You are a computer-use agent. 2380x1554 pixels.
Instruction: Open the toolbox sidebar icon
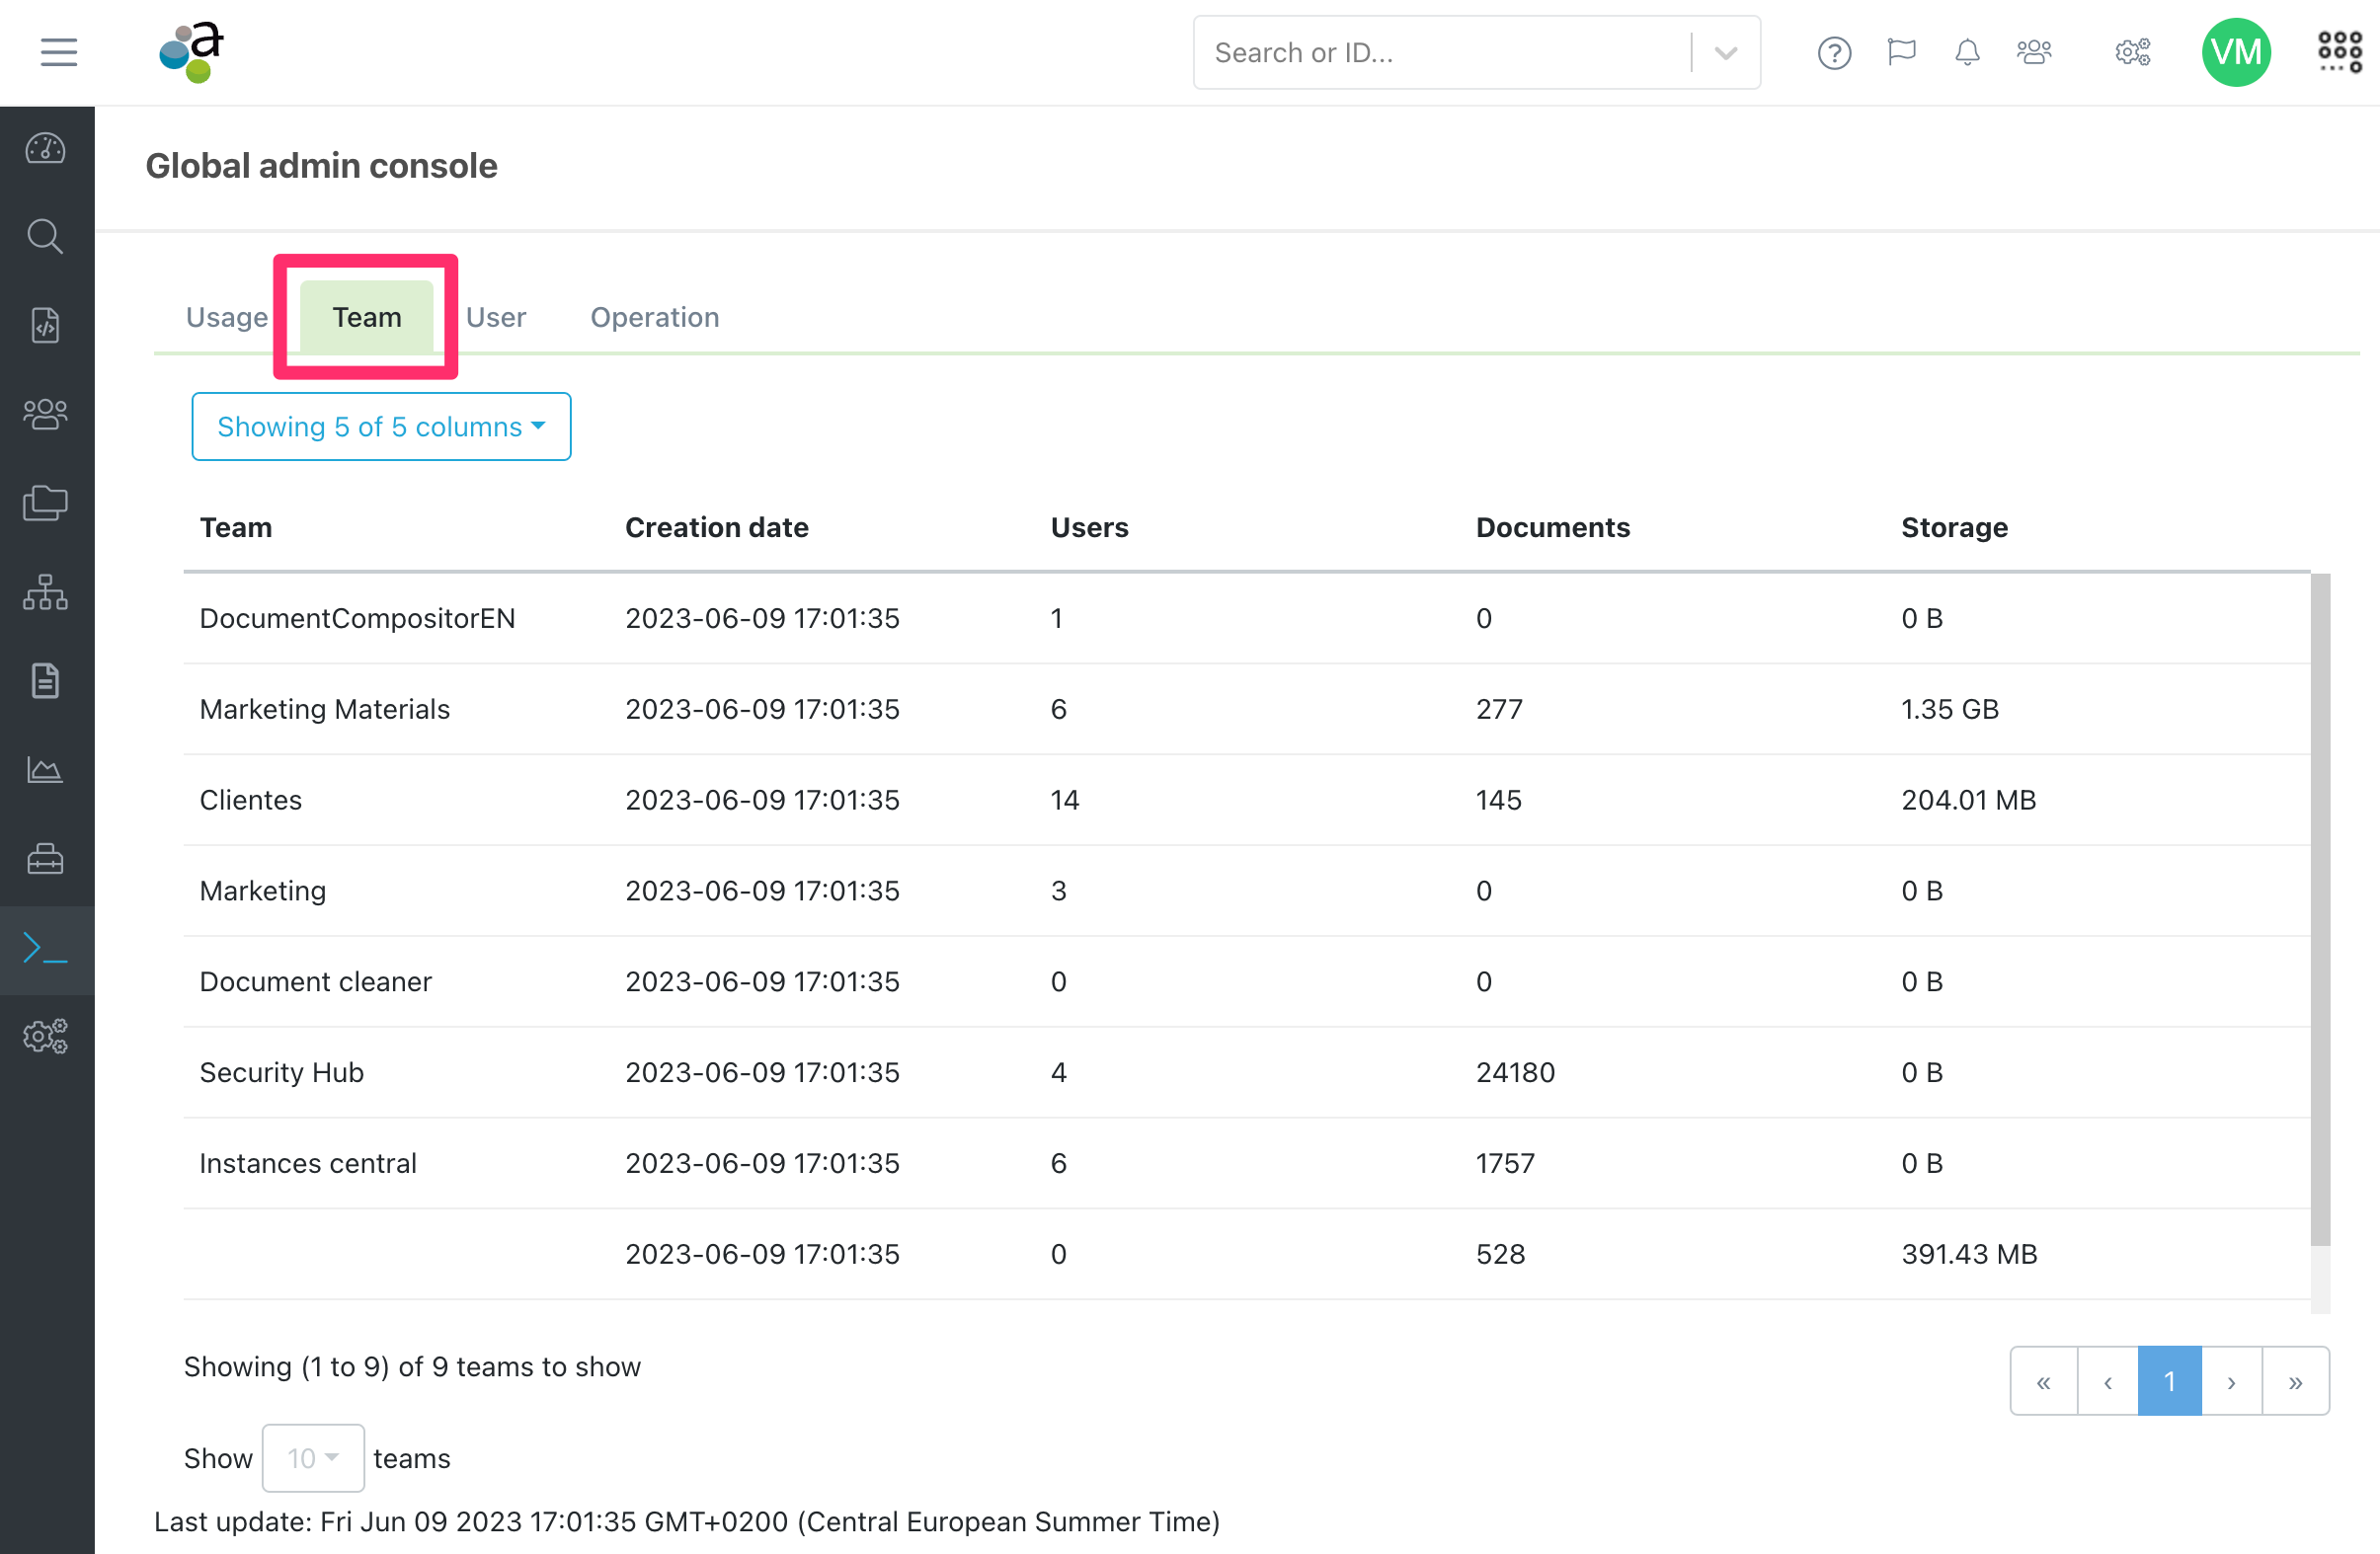pyautogui.click(x=46, y=859)
